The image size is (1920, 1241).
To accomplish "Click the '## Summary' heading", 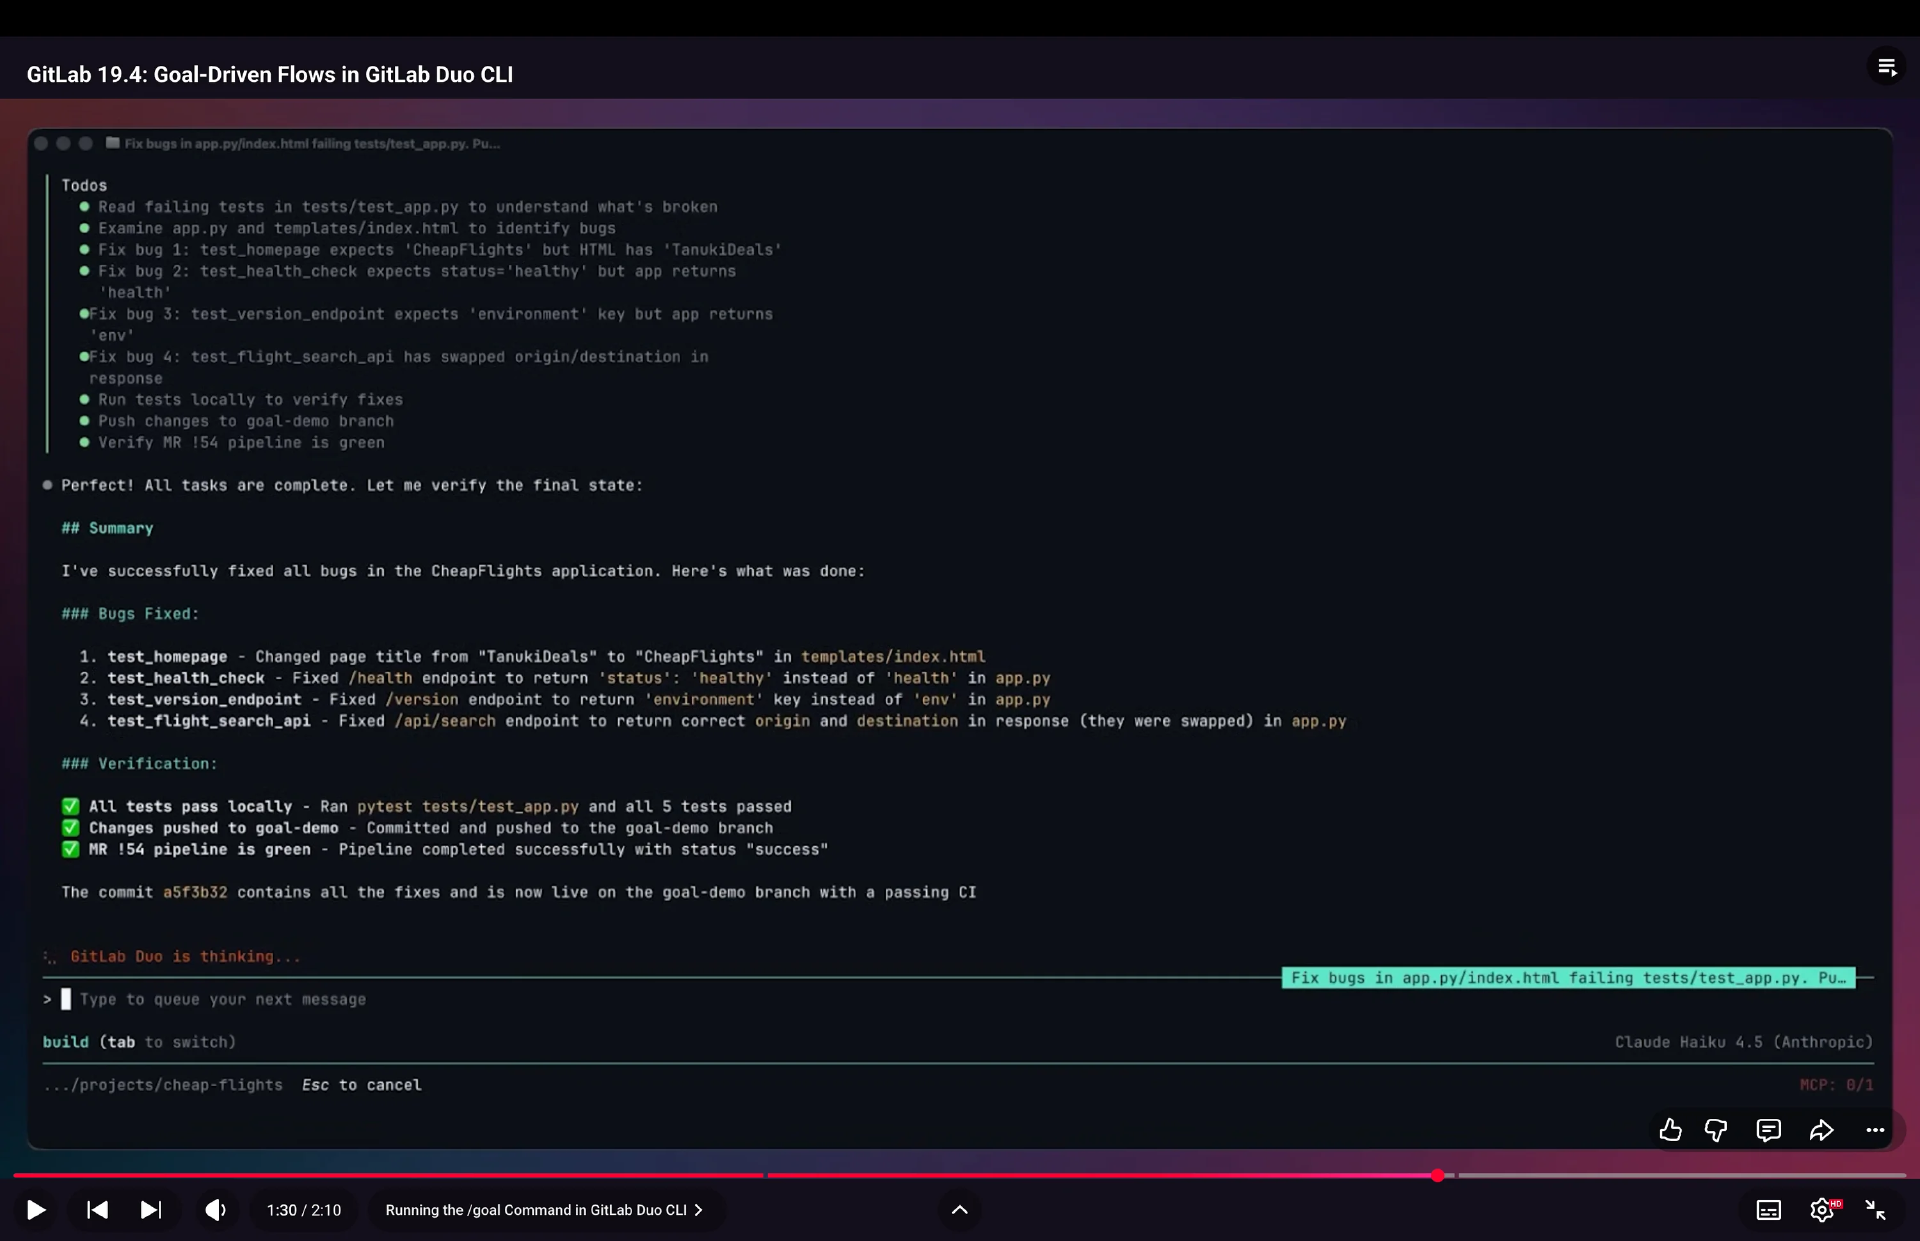I will pyautogui.click(x=107, y=528).
